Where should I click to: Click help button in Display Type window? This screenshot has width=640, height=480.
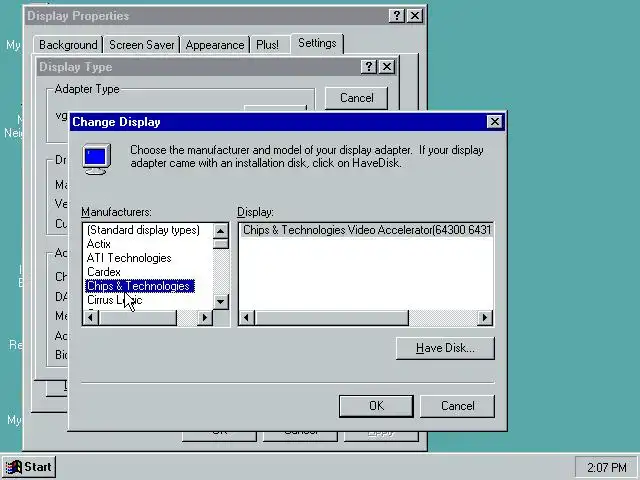tap(369, 67)
